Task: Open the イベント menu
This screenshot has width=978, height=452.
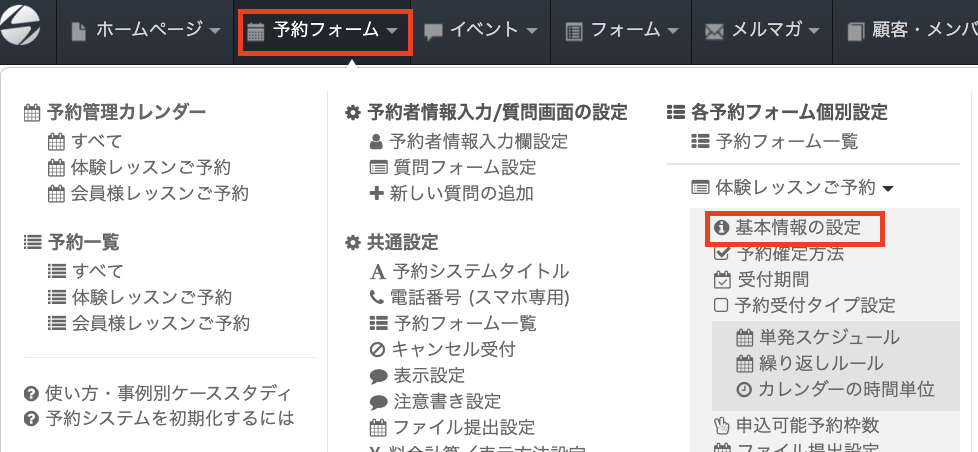Action: pos(482,31)
